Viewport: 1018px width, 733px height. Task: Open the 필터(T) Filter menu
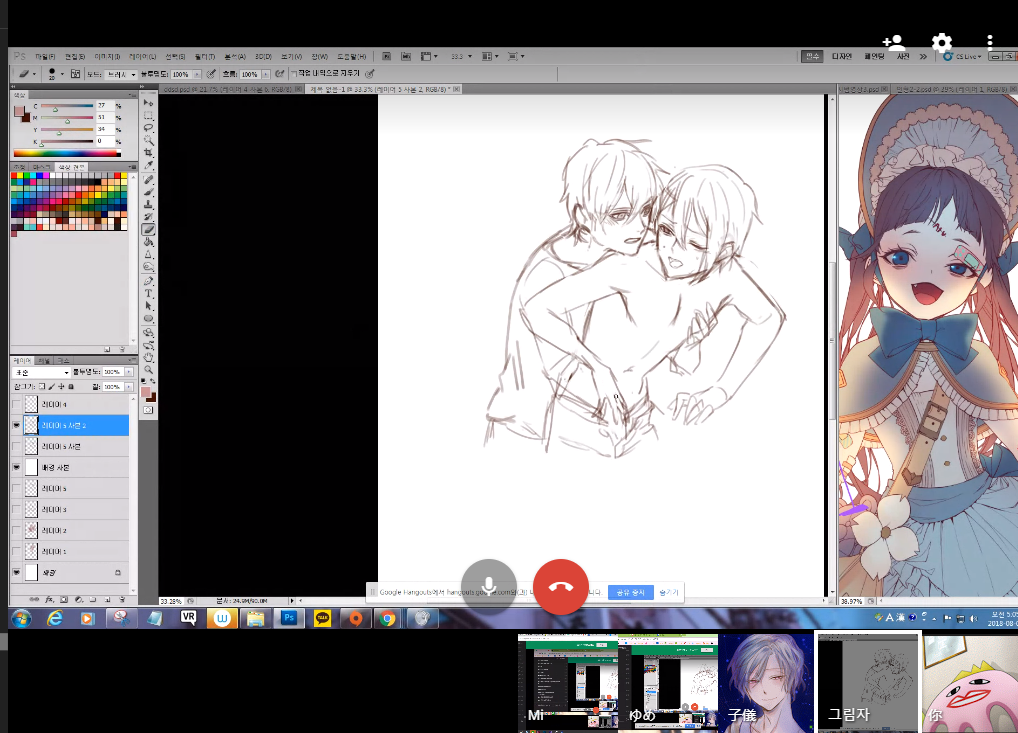tap(205, 56)
